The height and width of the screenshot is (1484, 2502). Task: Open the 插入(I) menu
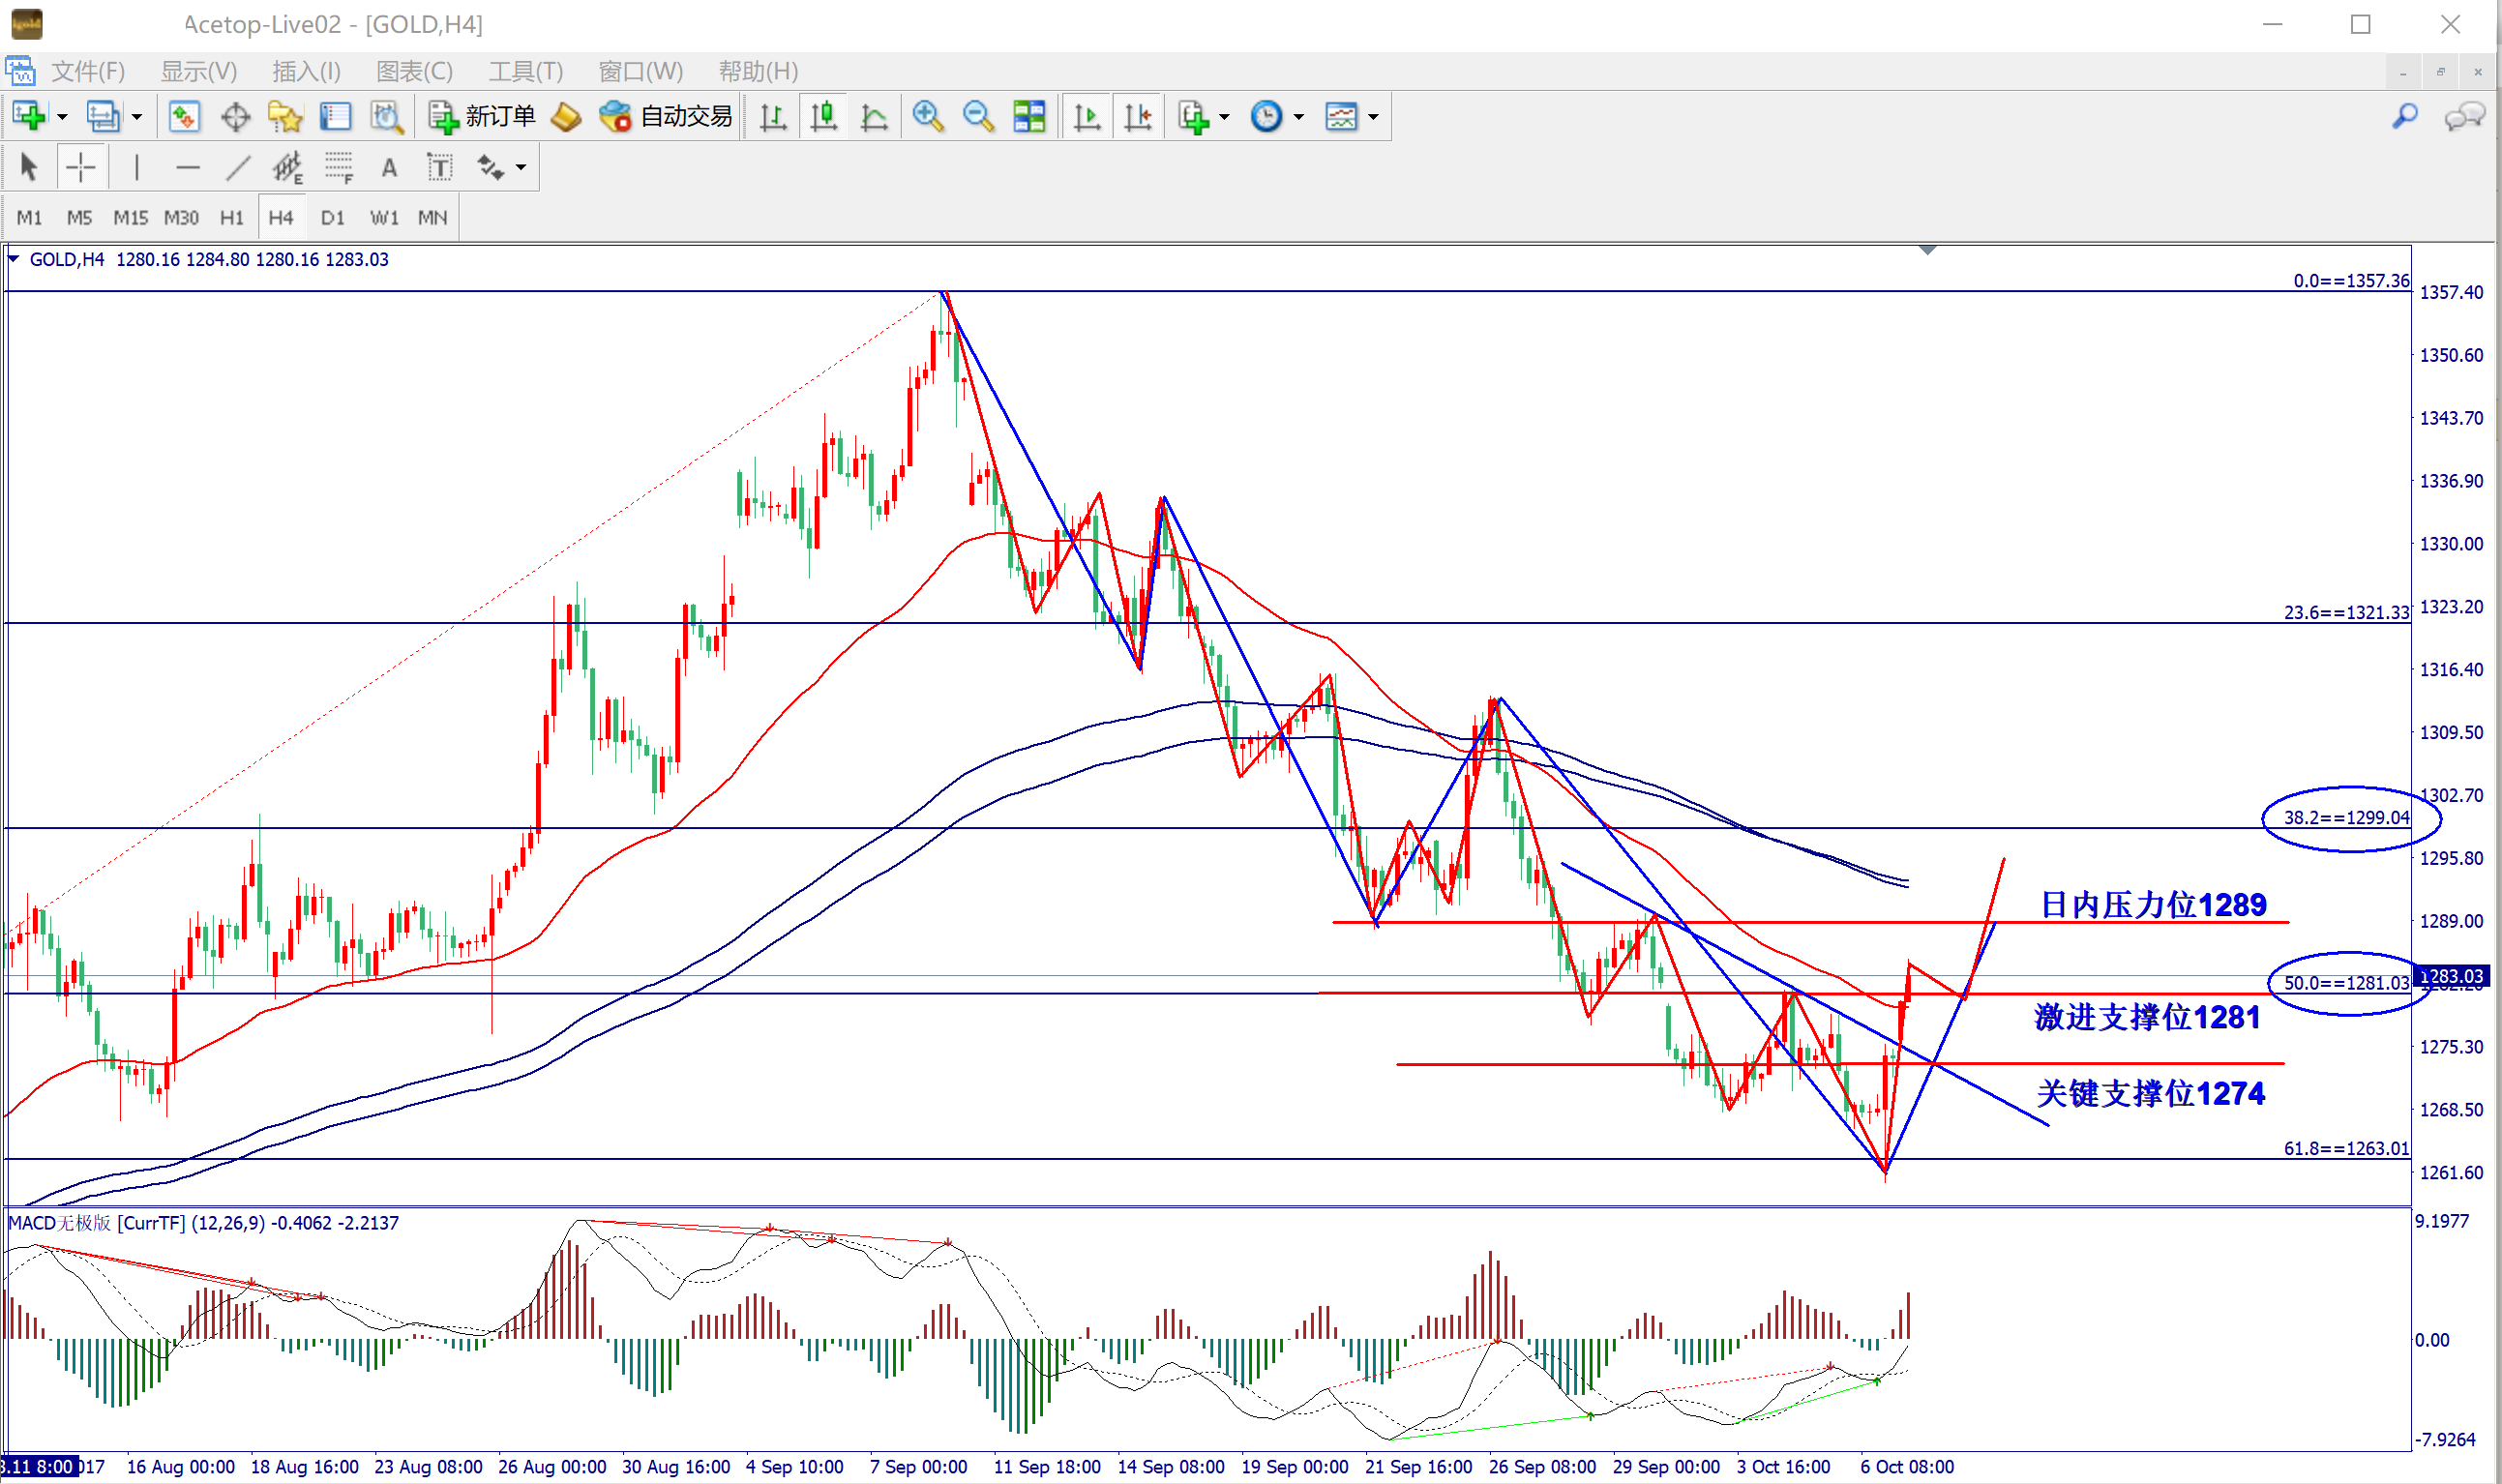306,71
